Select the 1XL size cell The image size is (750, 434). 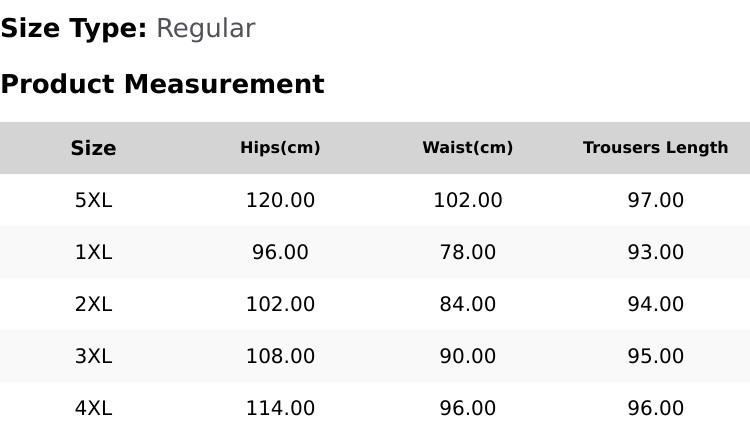[93, 252]
